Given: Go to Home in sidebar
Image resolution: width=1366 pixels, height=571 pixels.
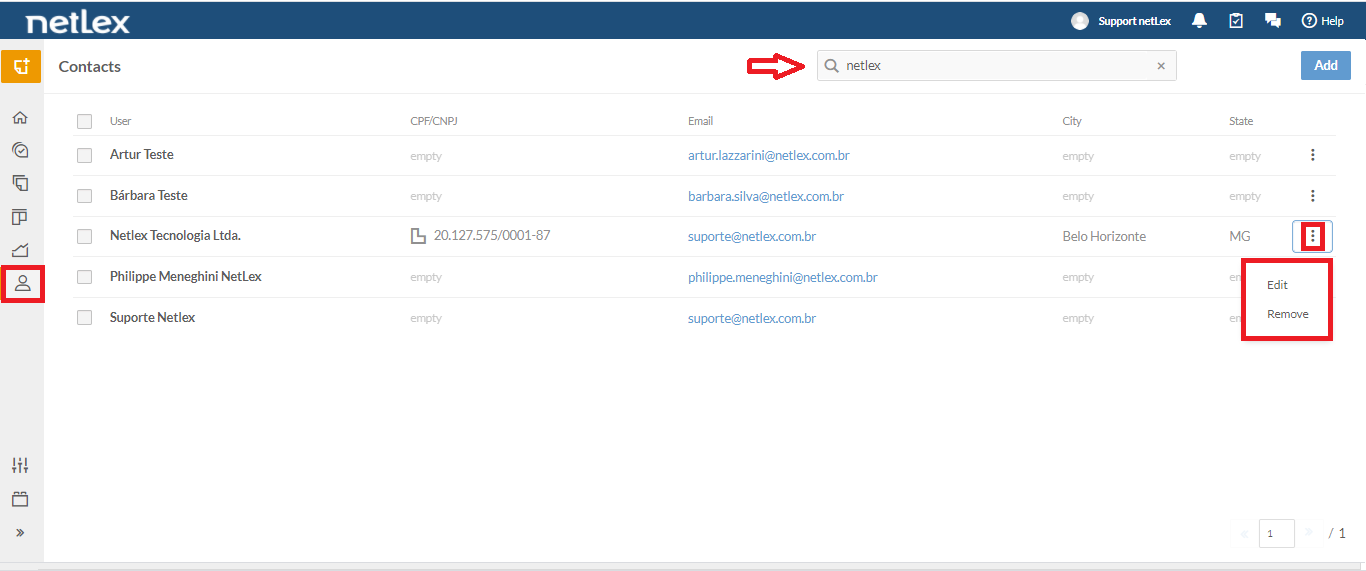Looking at the screenshot, I should (20, 117).
